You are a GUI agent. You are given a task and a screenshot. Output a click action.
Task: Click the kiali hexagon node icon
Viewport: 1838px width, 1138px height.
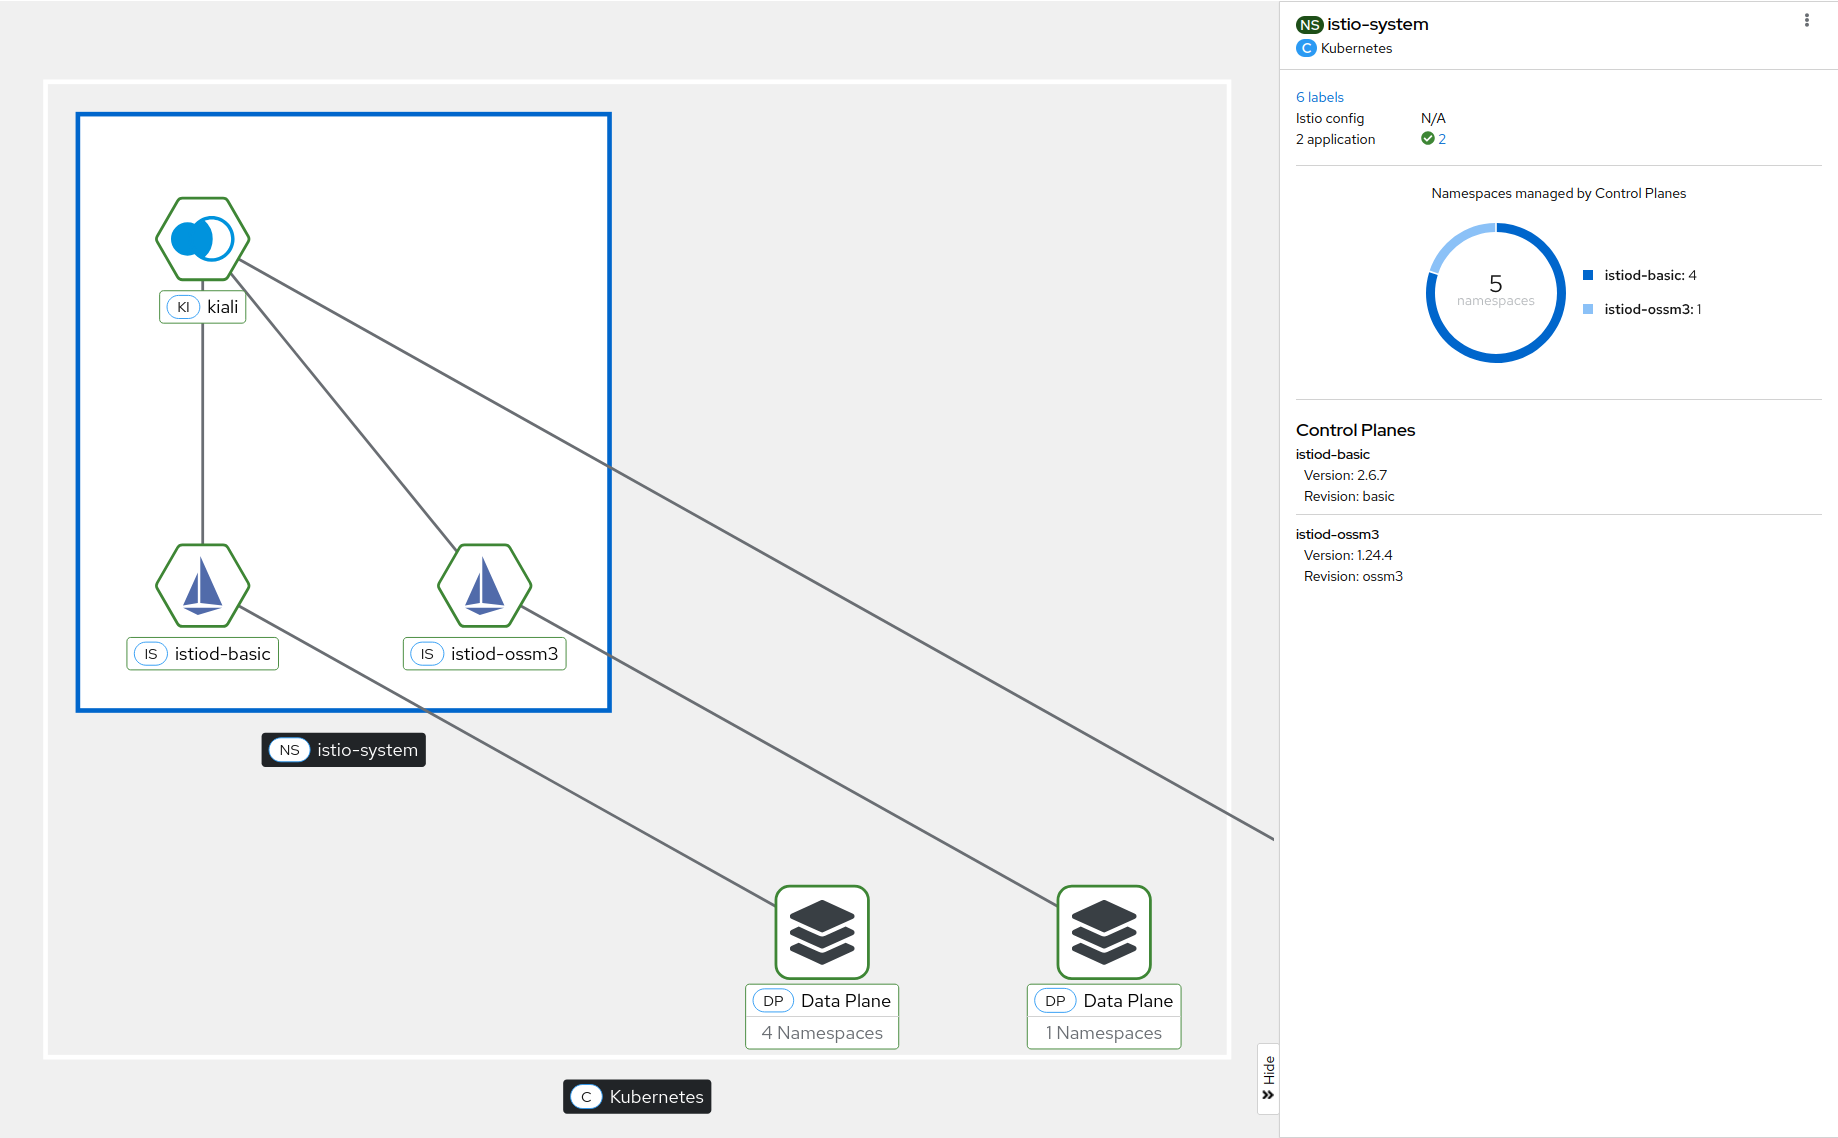pos(202,239)
